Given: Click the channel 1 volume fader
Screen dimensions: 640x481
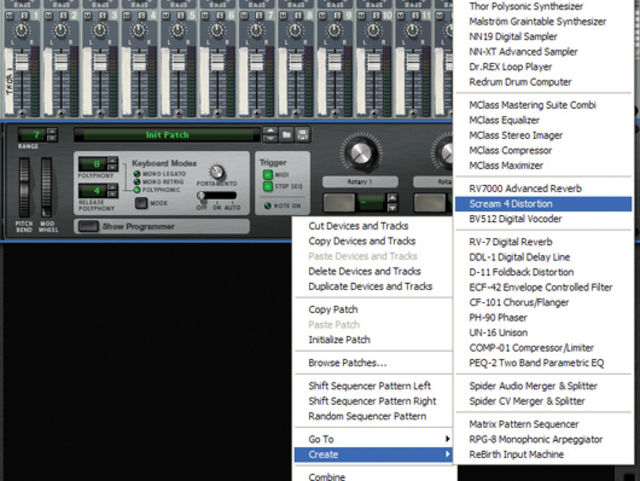Looking at the screenshot, I should 22,62.
